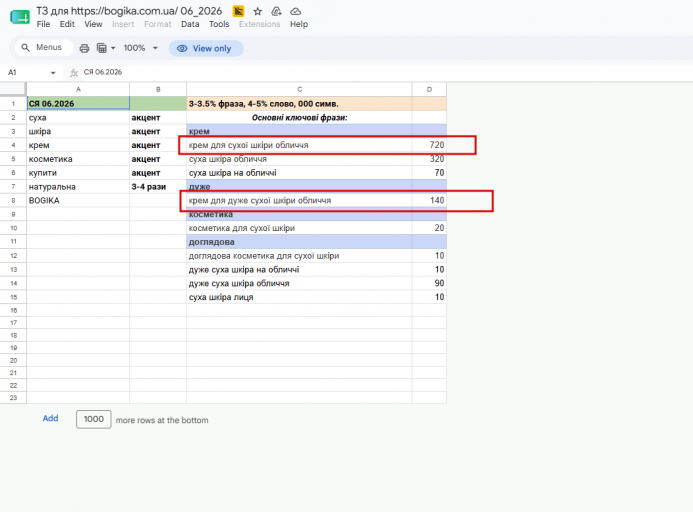The image size is (693, 512).
Task: Select cell 'СЯ 06.2026'
Action: click(78, 103)
